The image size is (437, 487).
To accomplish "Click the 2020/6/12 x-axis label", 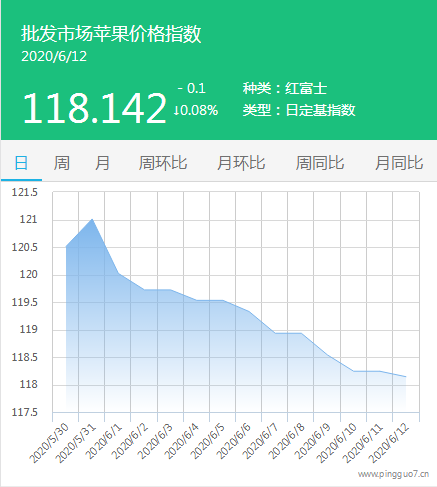I will point(390,443).
